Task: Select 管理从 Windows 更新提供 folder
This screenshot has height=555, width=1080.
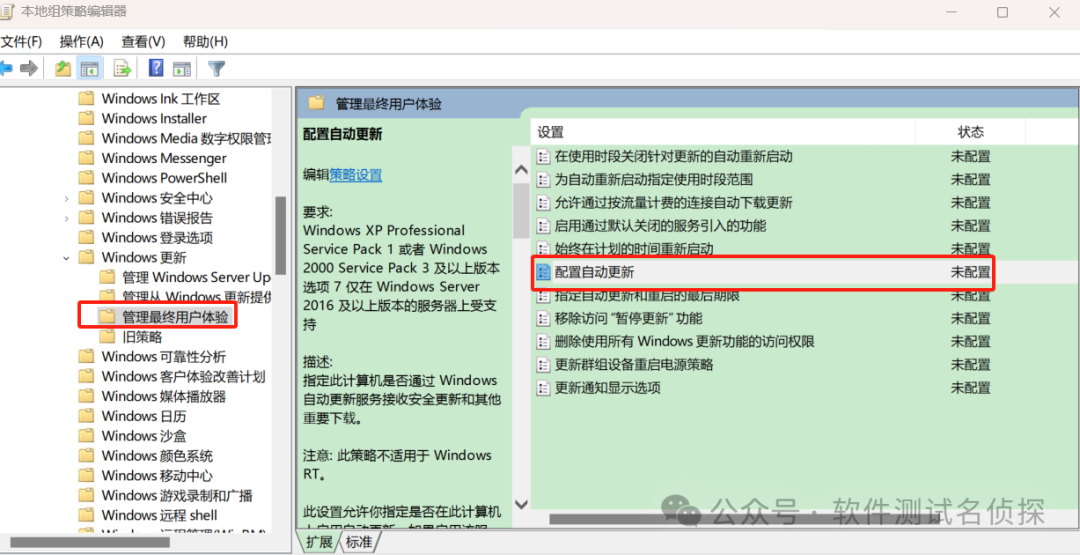Action: pyautogui.click(x=185, y=297)
